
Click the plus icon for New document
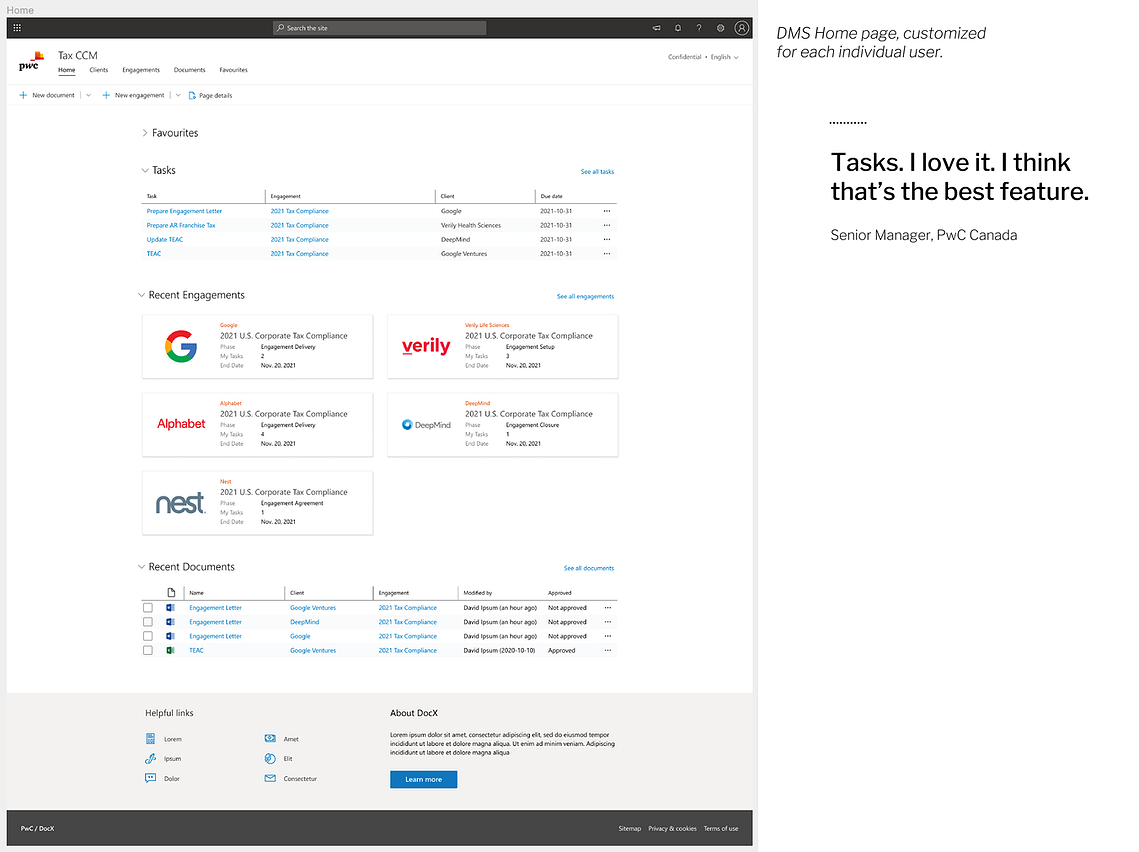23,95
